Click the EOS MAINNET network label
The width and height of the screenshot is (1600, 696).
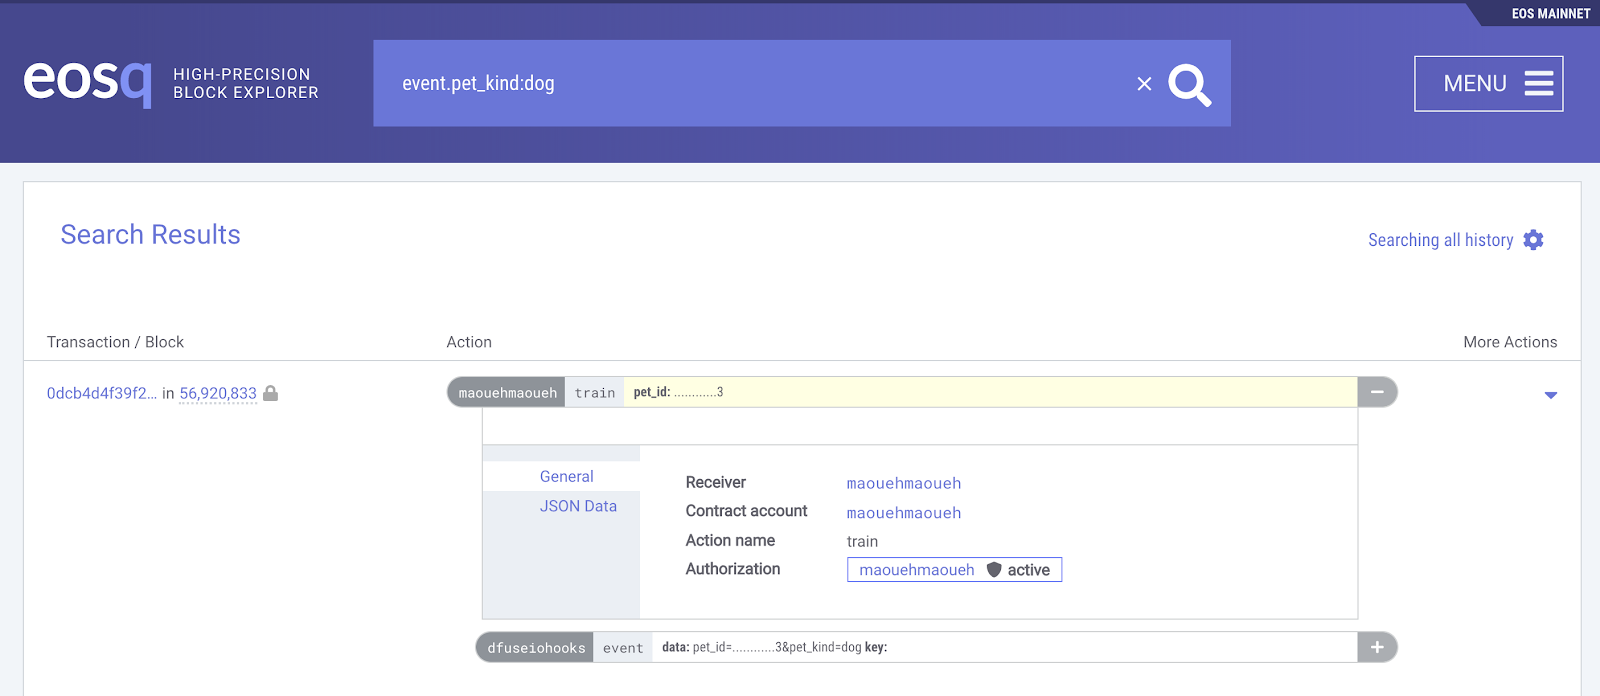point(1551,13)
